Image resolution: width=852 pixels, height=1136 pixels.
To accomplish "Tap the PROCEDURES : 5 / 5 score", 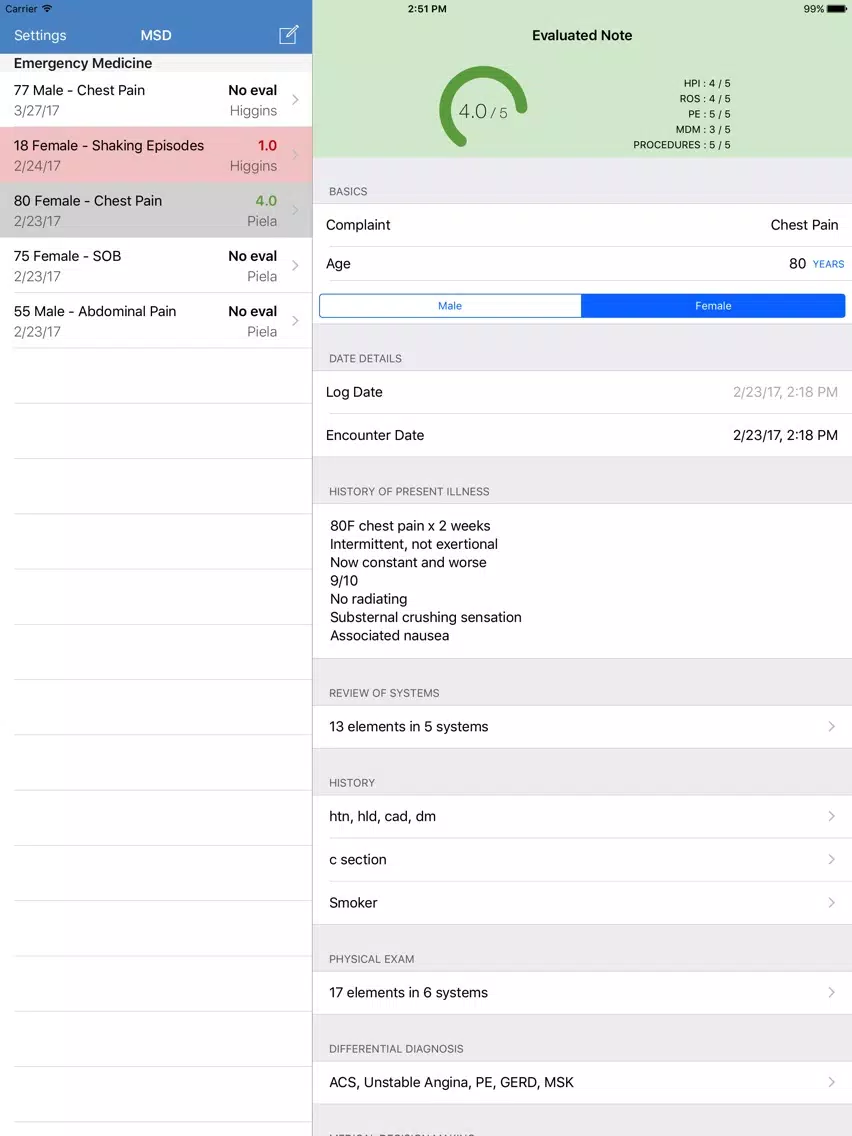I will click(682, 145).
